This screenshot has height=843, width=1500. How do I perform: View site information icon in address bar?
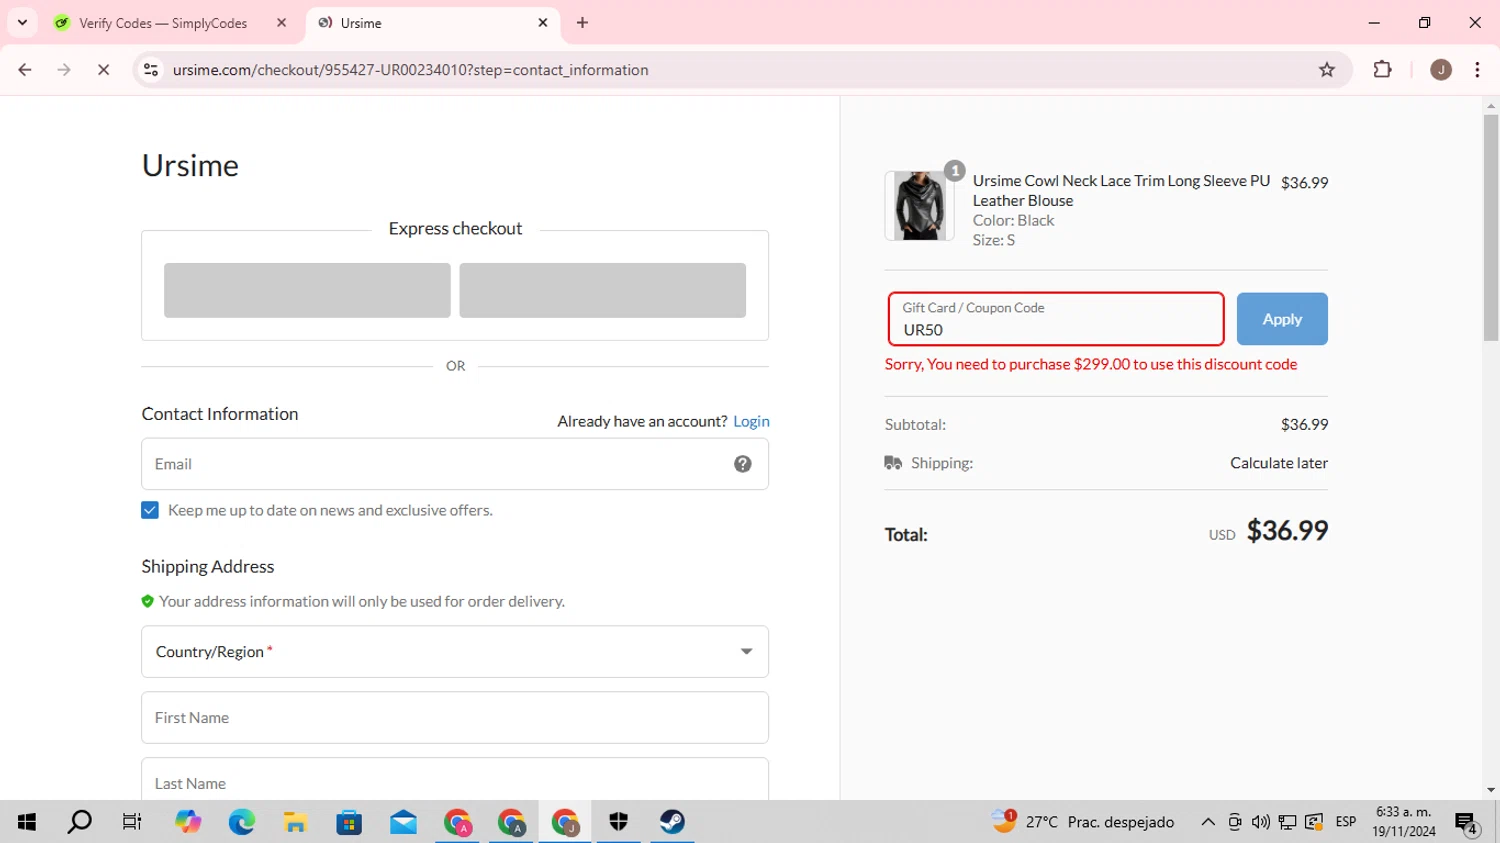[x=151, y=70]
